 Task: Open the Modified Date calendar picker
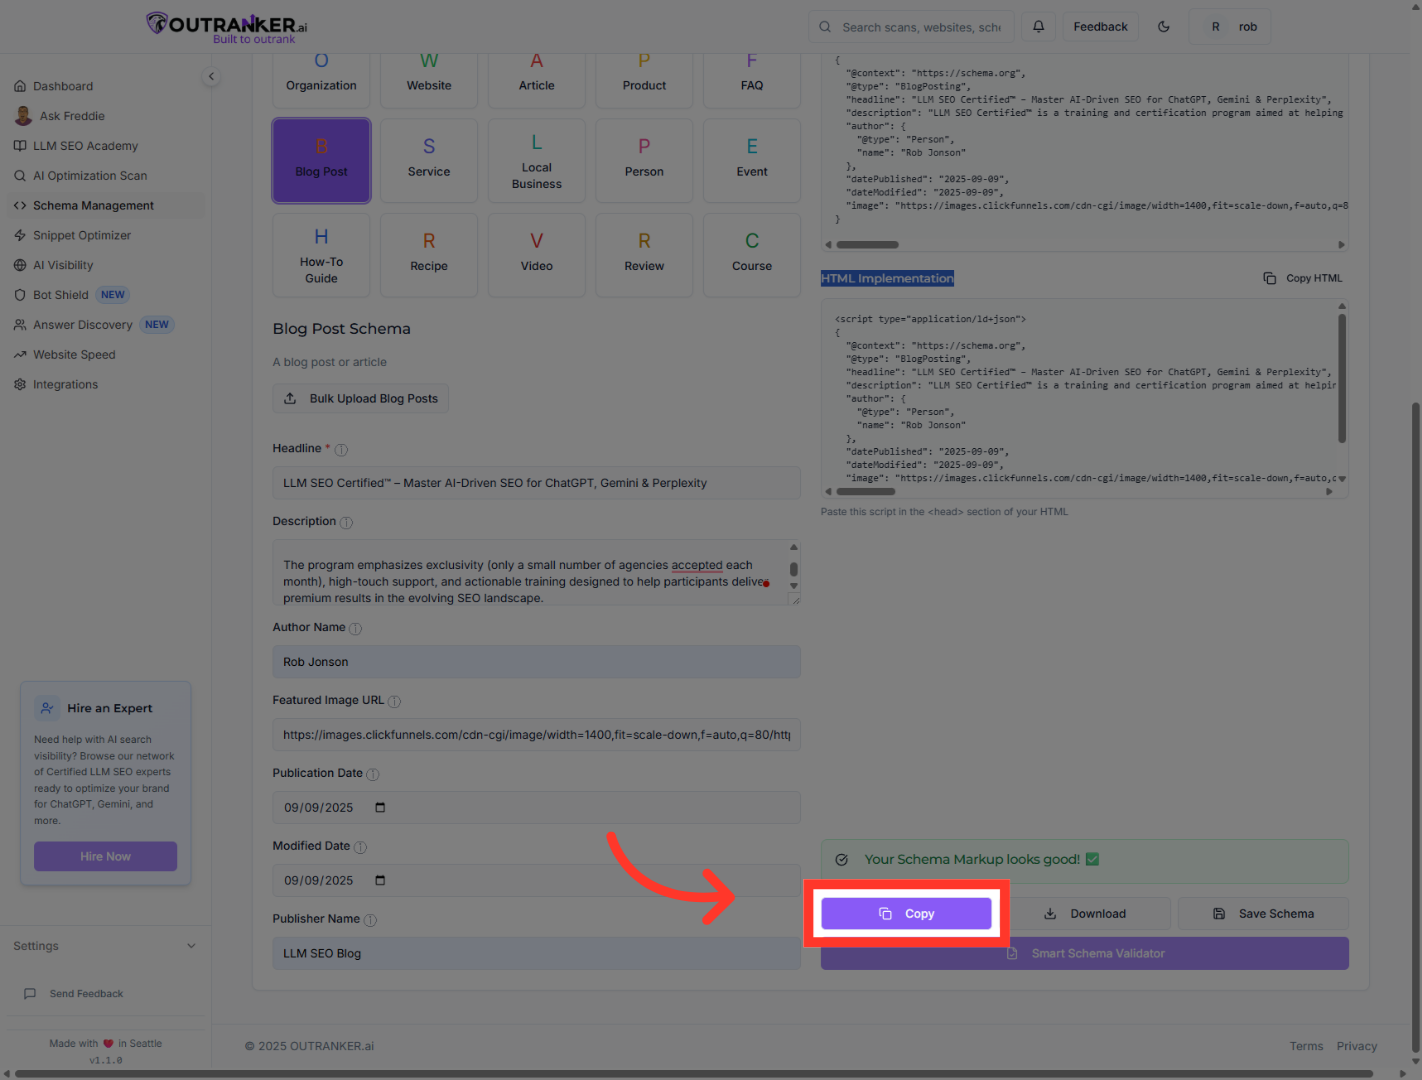click(x=380, y=880)
